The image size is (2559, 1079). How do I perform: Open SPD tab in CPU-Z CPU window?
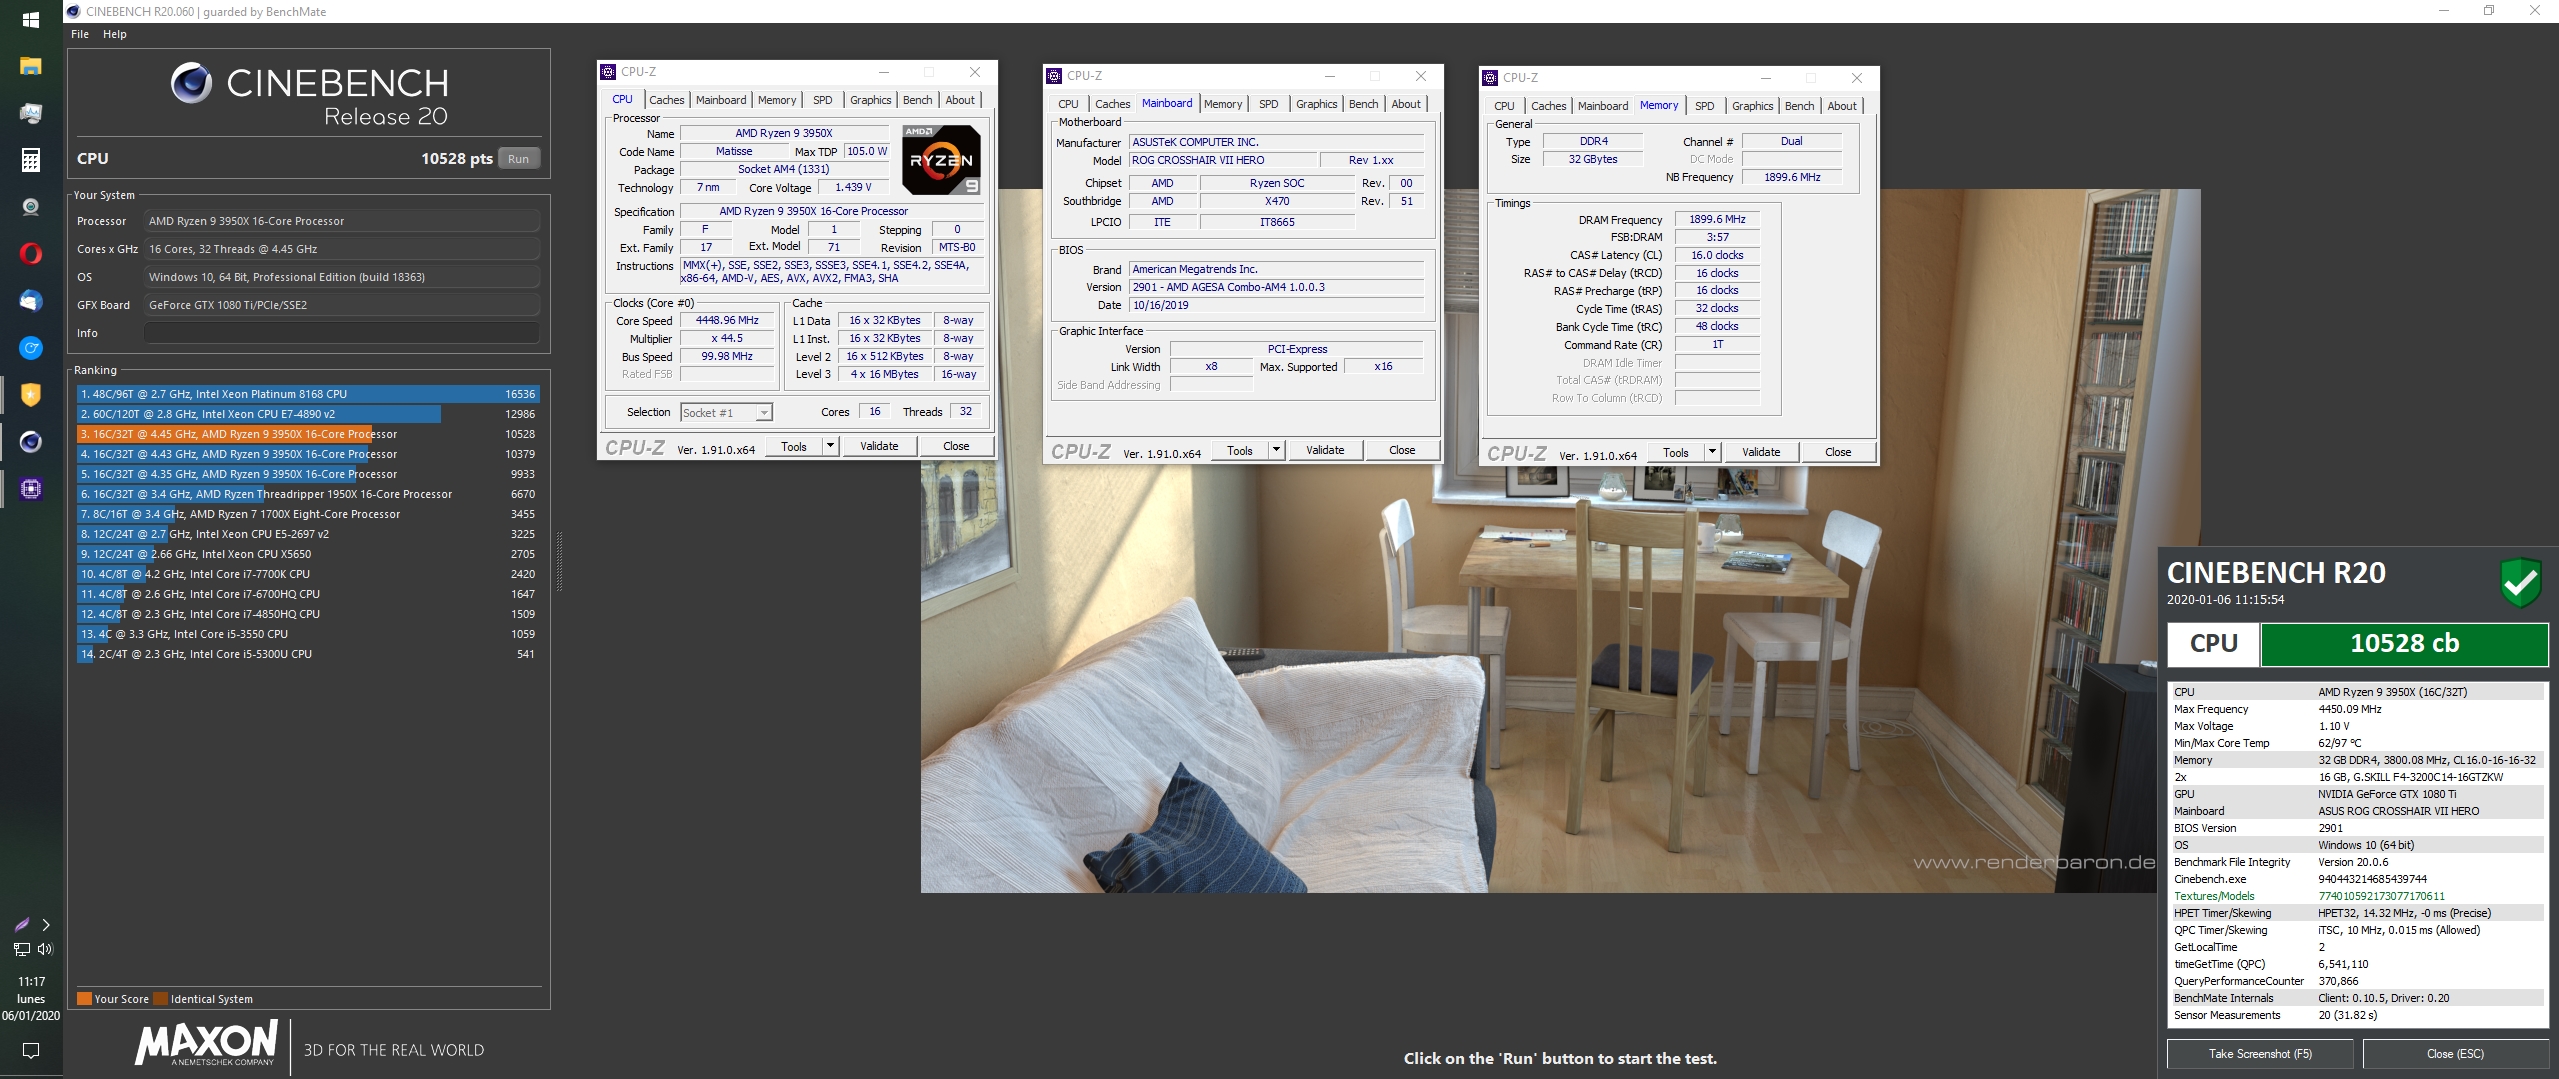pos(822,100)
